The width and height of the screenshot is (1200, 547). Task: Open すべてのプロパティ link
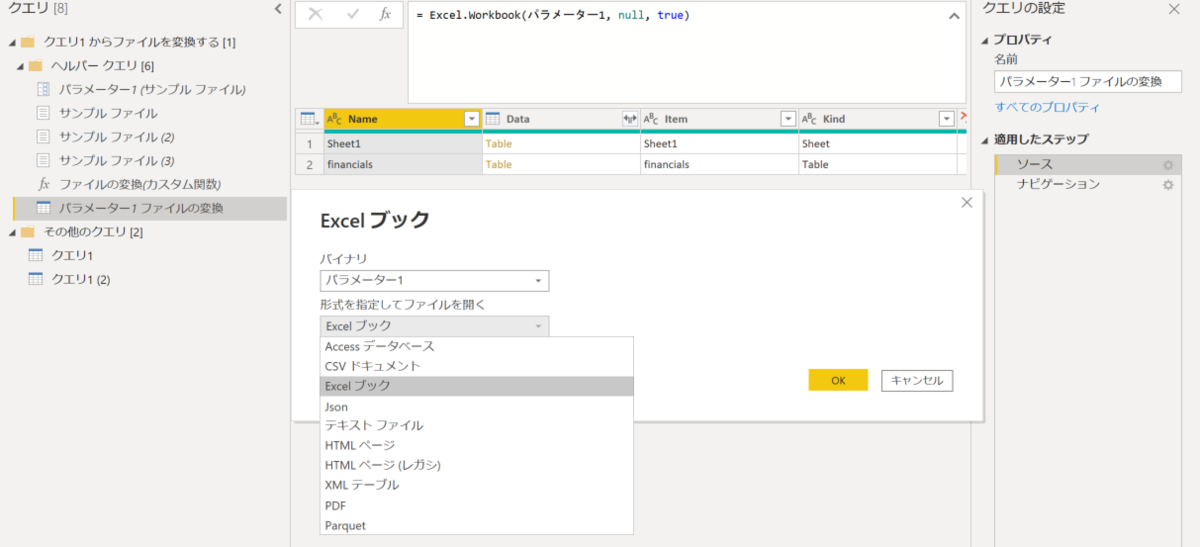tap(1047, 107)
